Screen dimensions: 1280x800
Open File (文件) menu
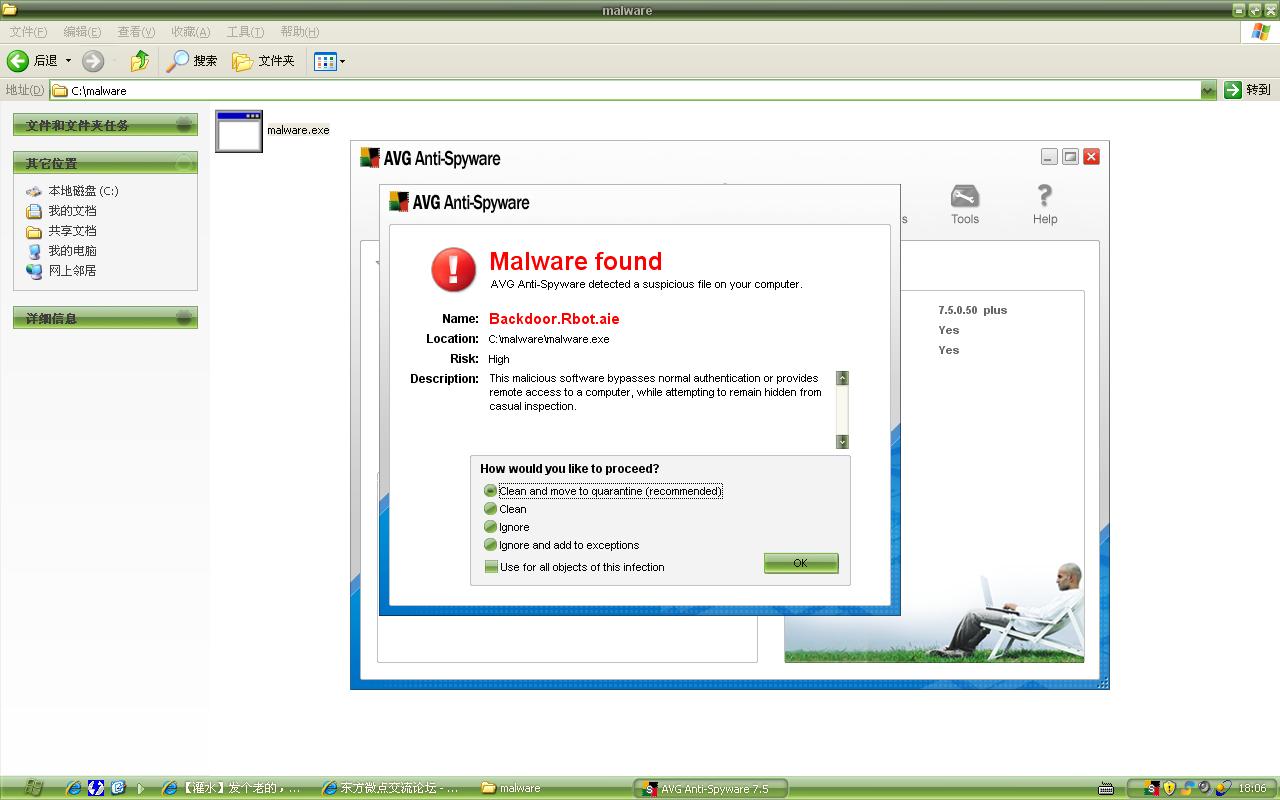28,32
